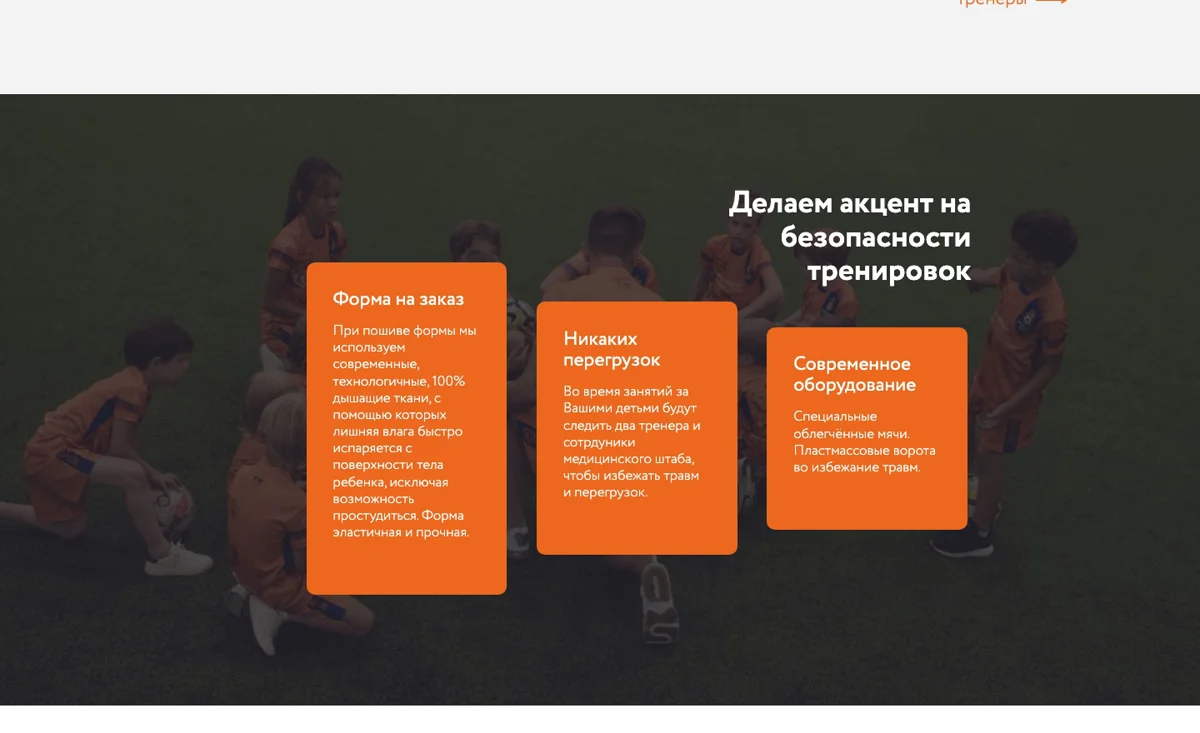Click the heading Делаем акцент на безопасности тренировок

(850, 237)
